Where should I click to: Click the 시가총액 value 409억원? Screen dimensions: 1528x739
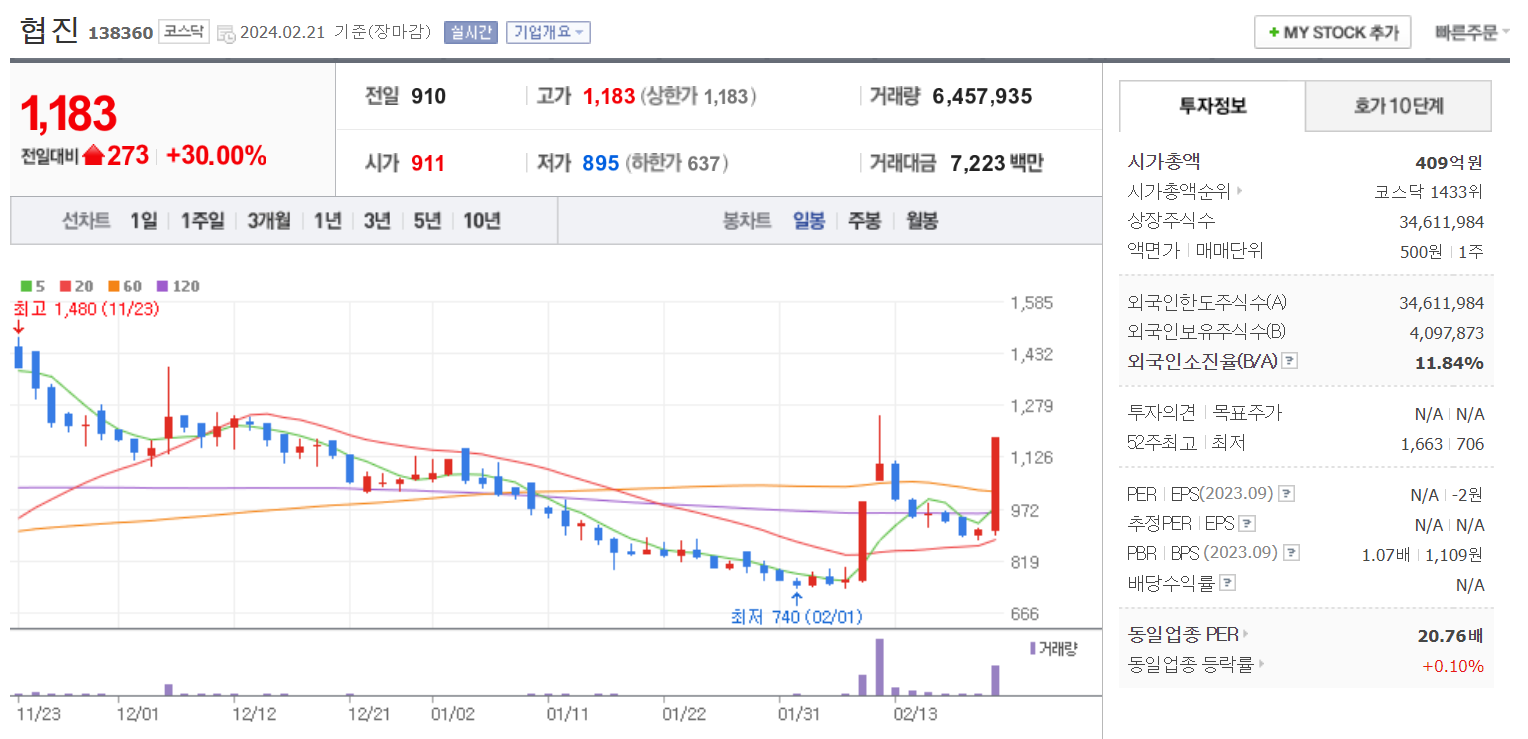[1448, 161]
